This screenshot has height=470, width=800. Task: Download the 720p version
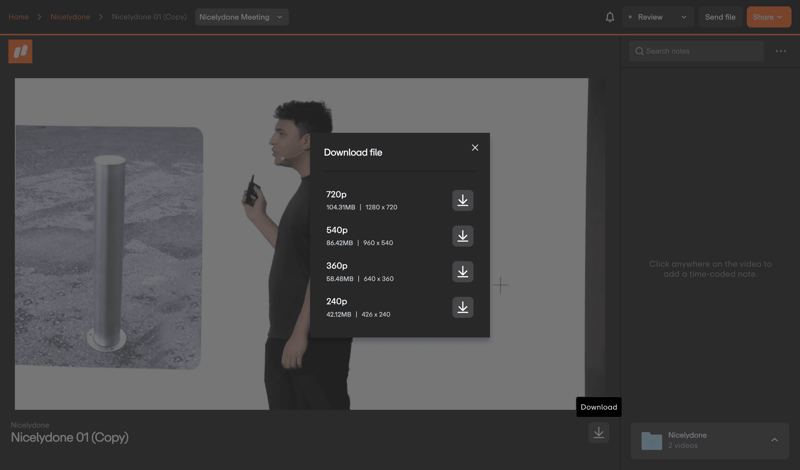[x=462, y=201]
